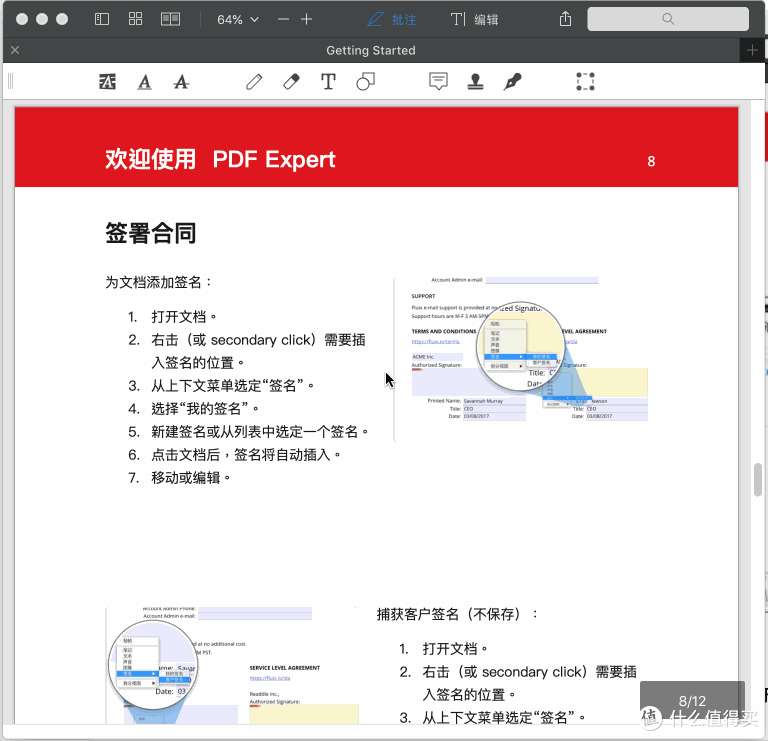Screen dimensions: 768x741
Task: Add a new tab with plus
Action: 752,50
